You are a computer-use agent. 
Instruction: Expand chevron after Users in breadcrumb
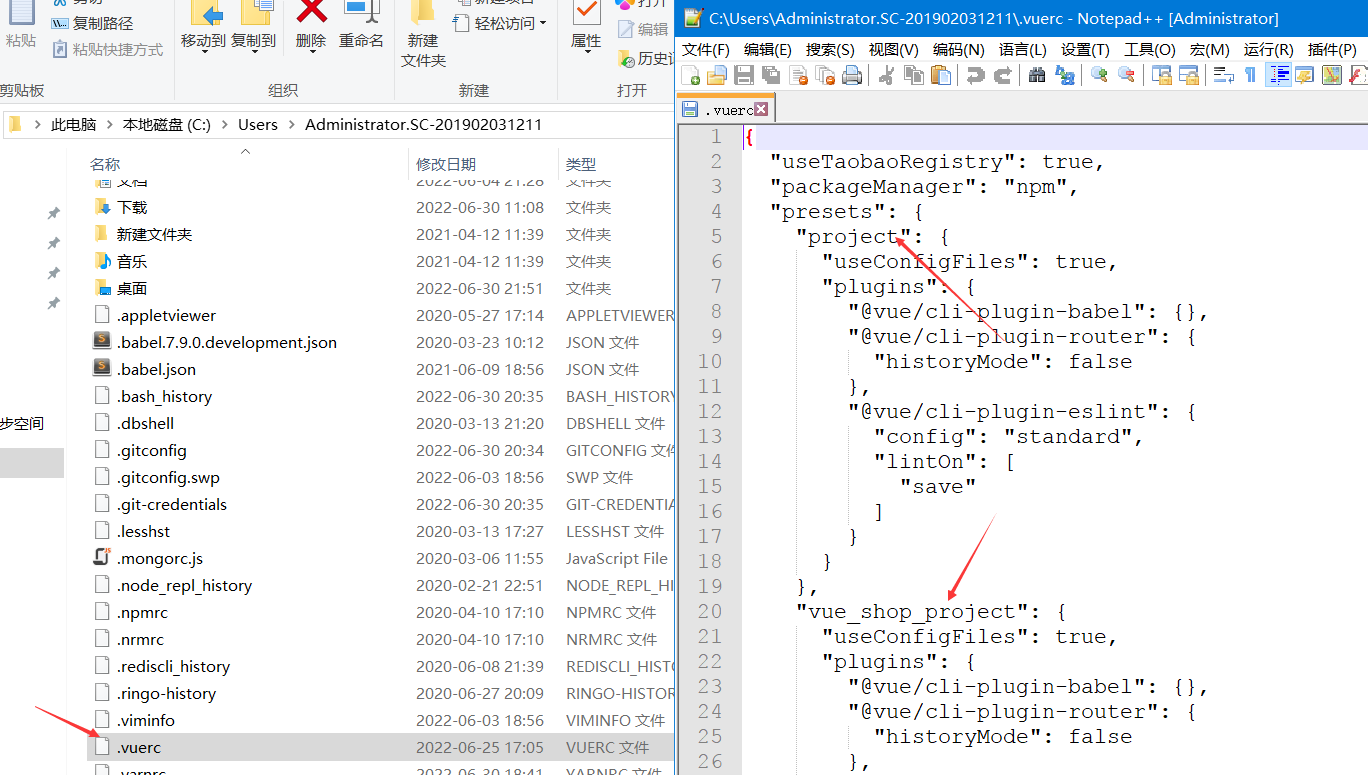pos(292,125)
